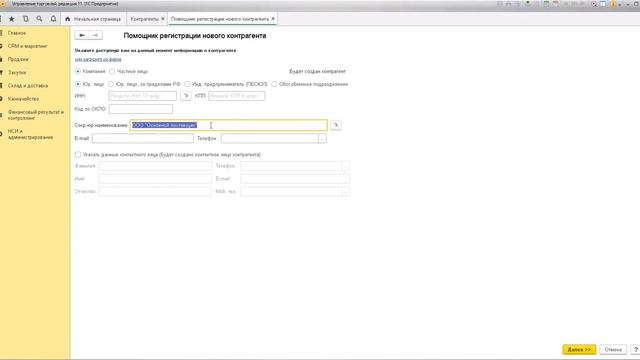Open notifications bell icon
This screenshot has width=640, height=360.
point(53,19)
